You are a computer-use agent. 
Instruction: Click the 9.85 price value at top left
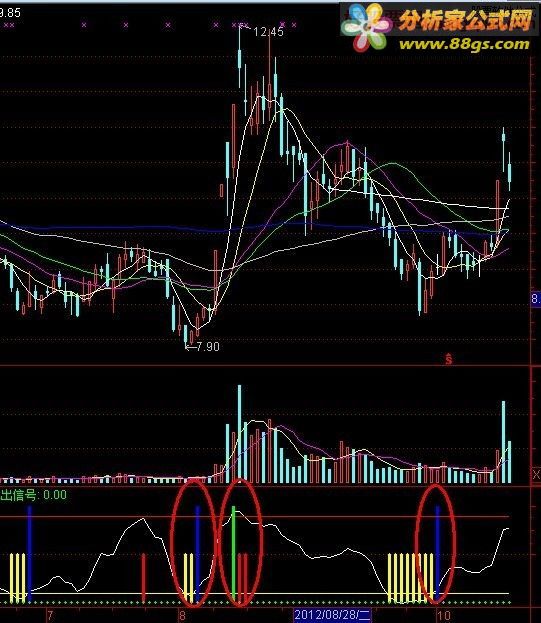[x=10, y=13]
